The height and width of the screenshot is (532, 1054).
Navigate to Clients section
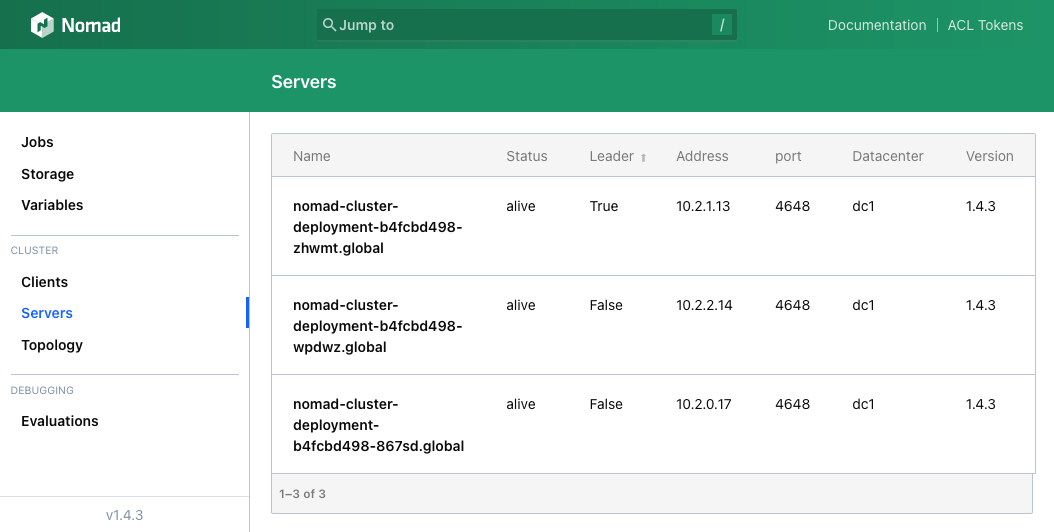tap(45, 282)
